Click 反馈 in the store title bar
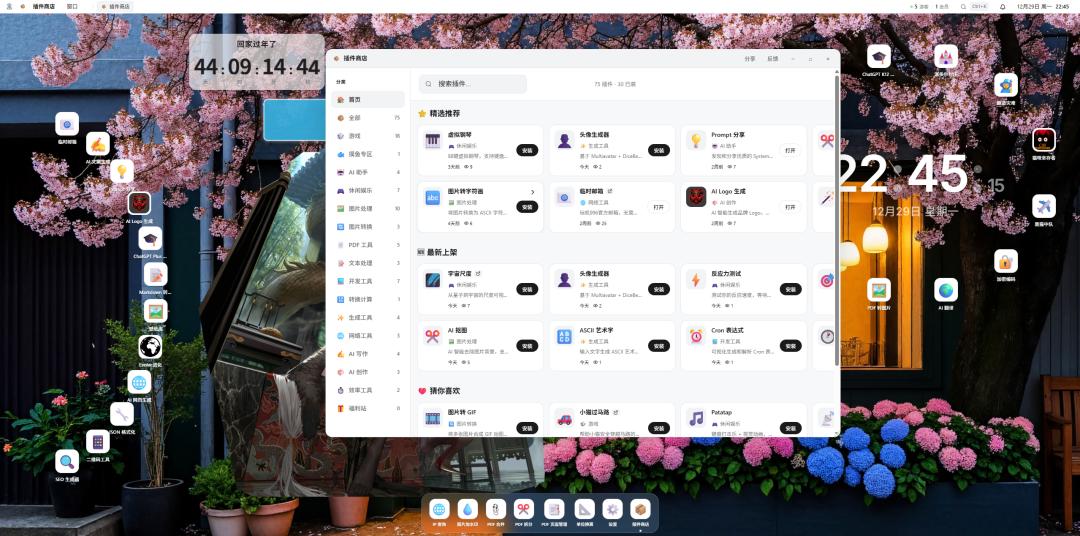Screen dimensions: 1080x536 click(772, 59)
